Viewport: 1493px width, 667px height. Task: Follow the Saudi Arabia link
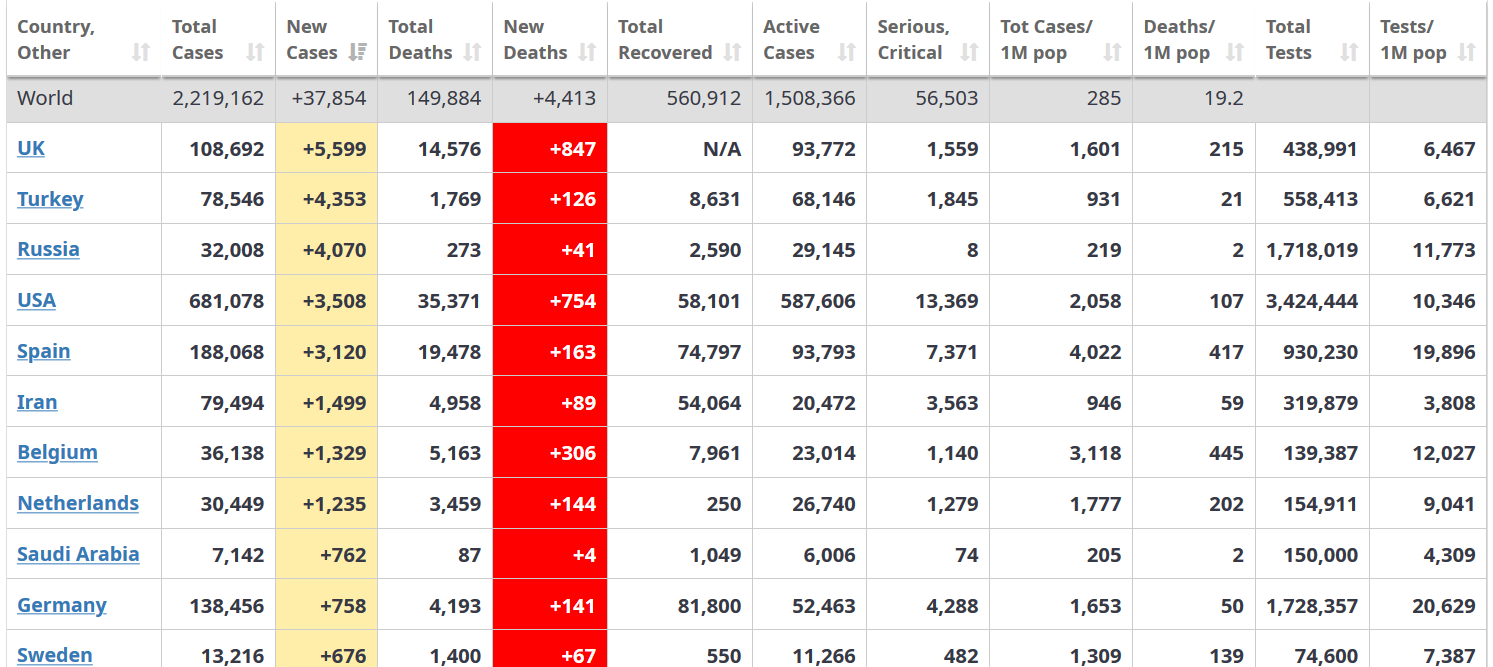[78, 554]
